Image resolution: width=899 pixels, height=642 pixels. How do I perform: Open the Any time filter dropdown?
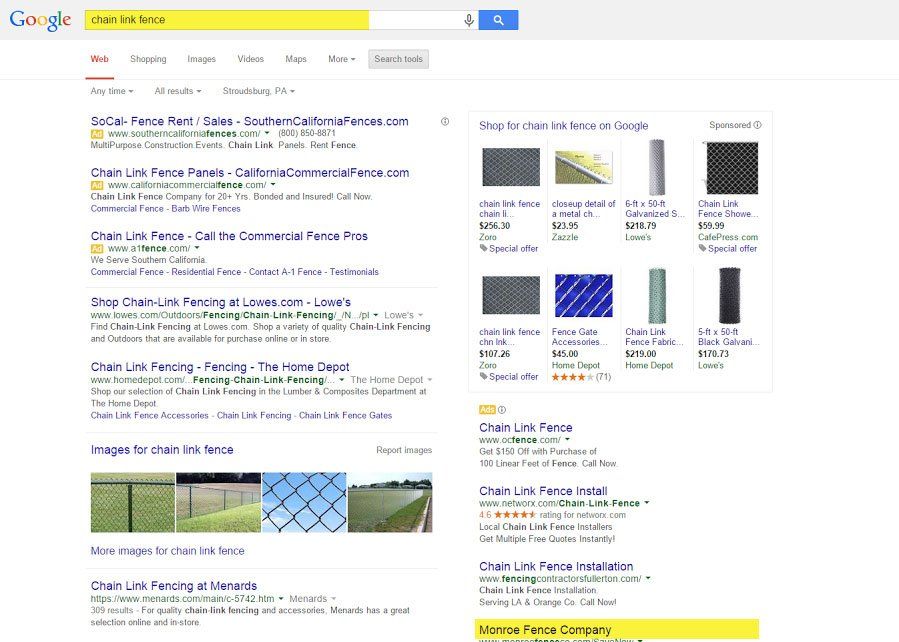coord(112,91)
